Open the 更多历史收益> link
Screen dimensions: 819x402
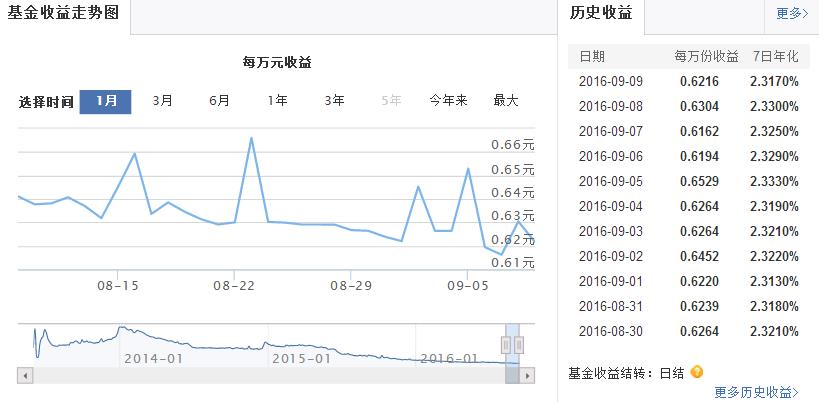[x=756, y=392]
